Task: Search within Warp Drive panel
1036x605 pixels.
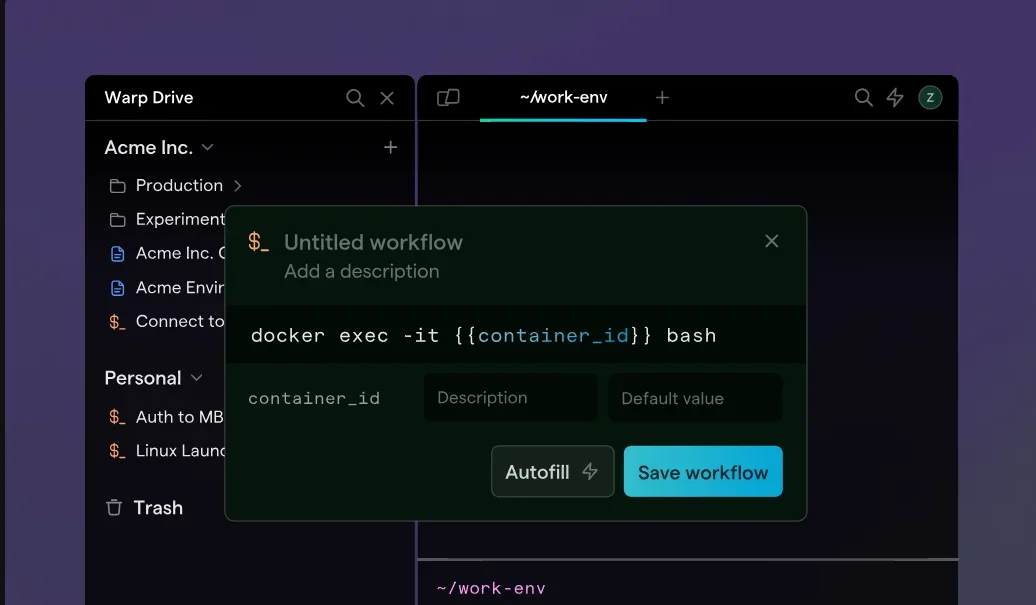Action: 355,98
